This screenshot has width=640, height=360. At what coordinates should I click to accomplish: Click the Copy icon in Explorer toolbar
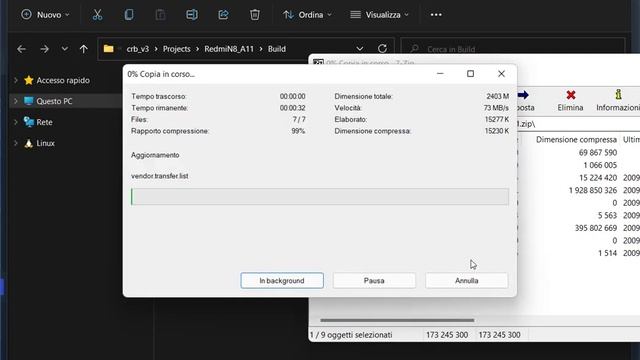coord(129,15)
